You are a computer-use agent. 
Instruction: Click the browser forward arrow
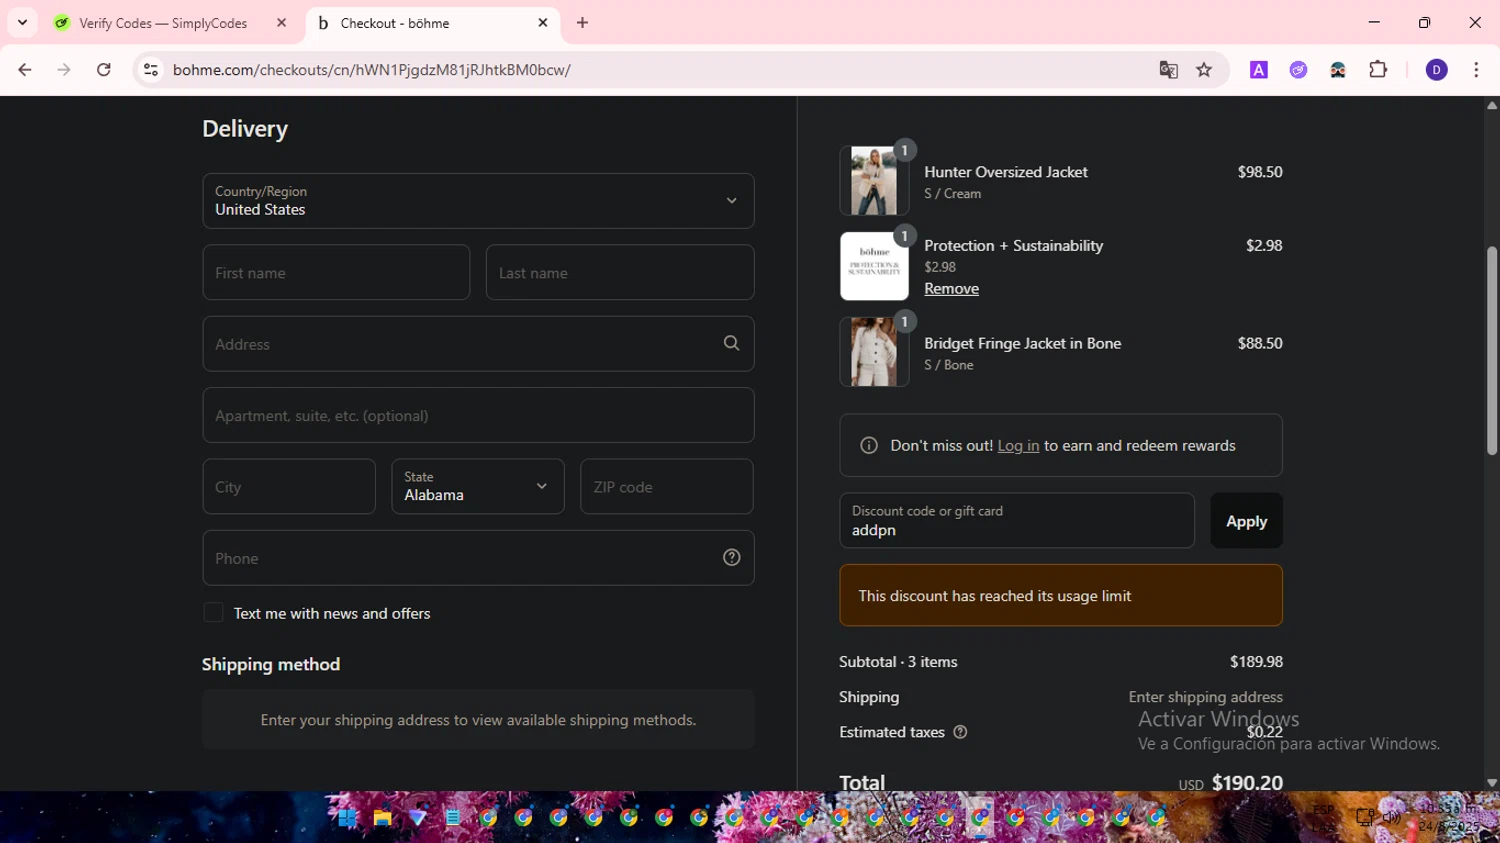(x=64, y=70)
